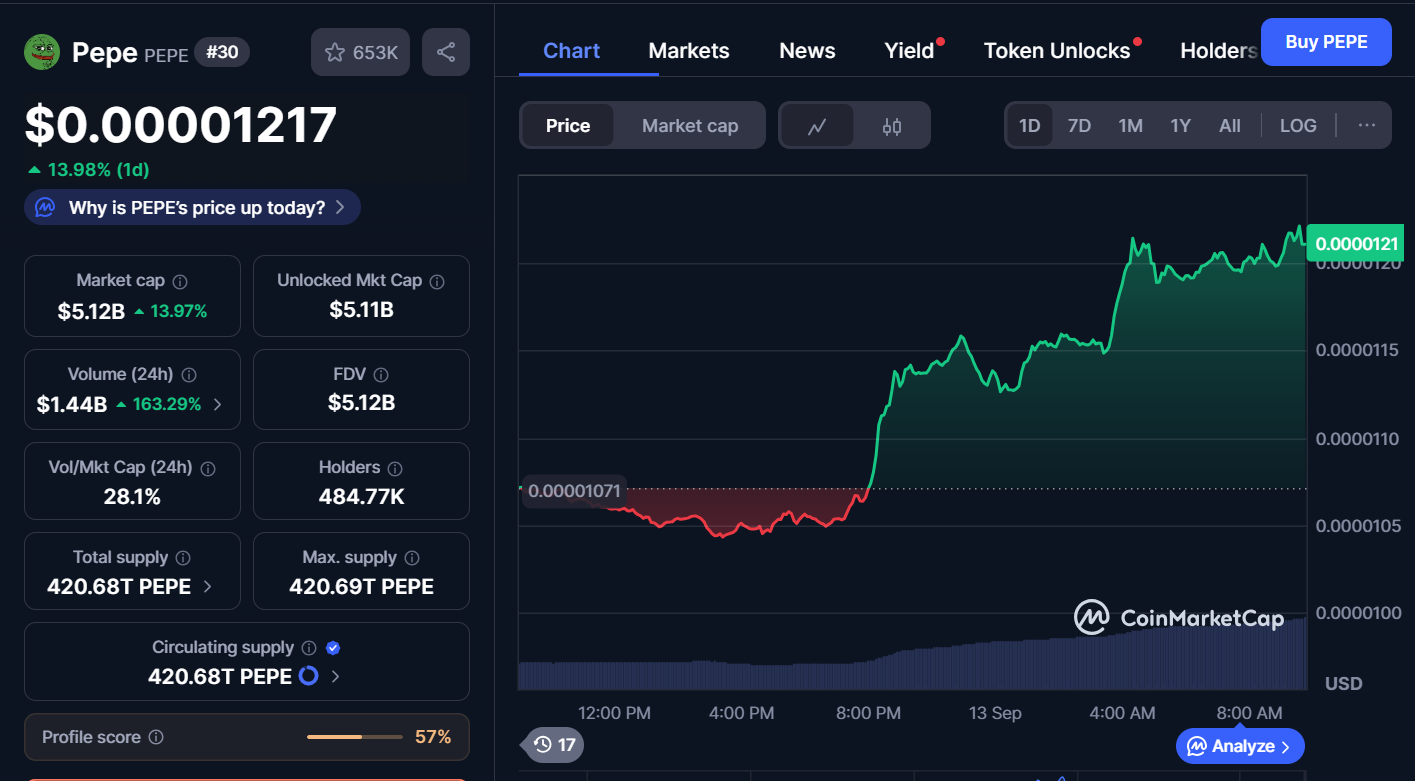
Task: Set chart range to 7D
Action: click(x=1079, y=126)
